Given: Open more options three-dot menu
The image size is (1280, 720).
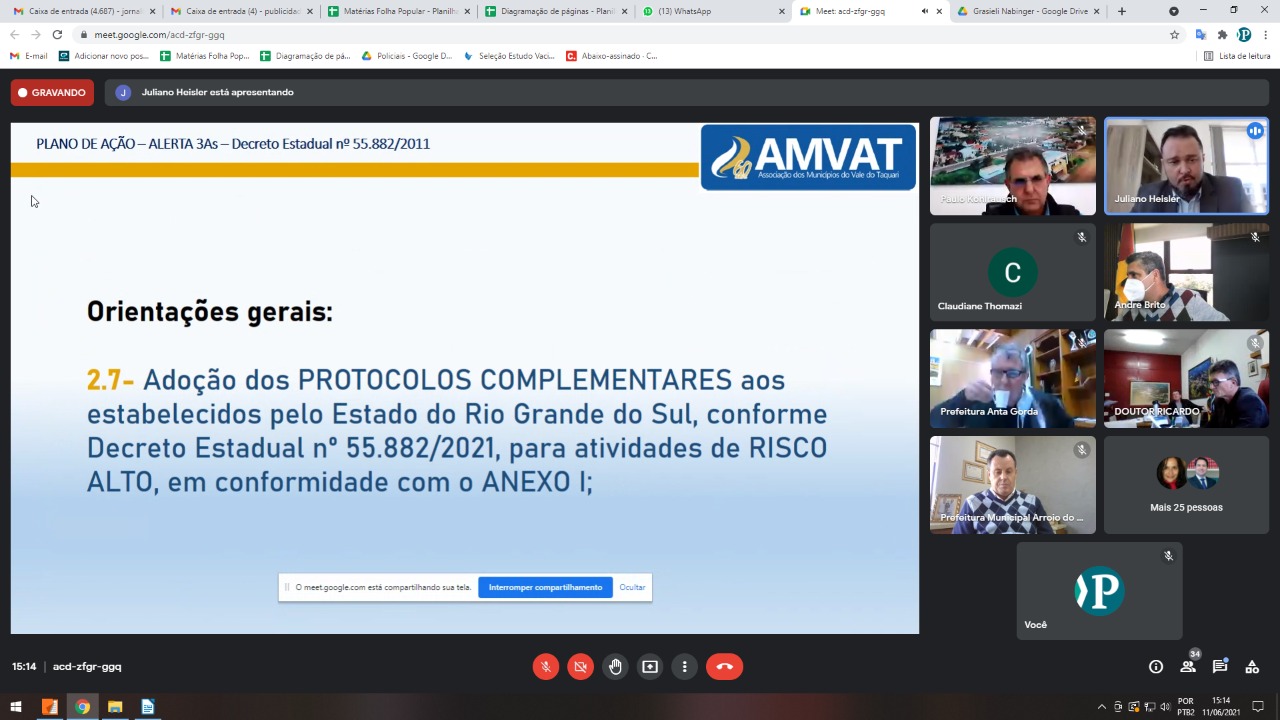Looking at the screenshot, I should [x=685, y=667].
